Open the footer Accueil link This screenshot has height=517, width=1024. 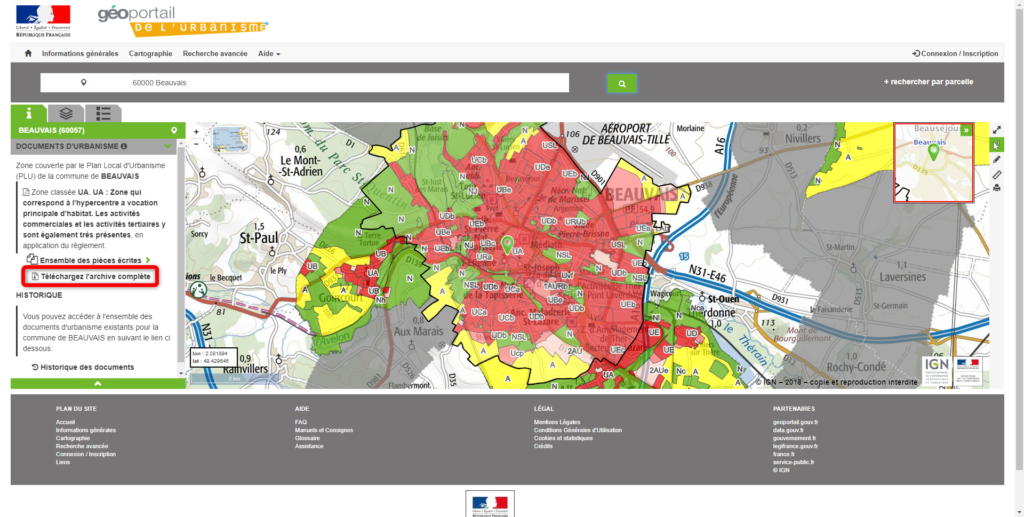pos(65,422)
